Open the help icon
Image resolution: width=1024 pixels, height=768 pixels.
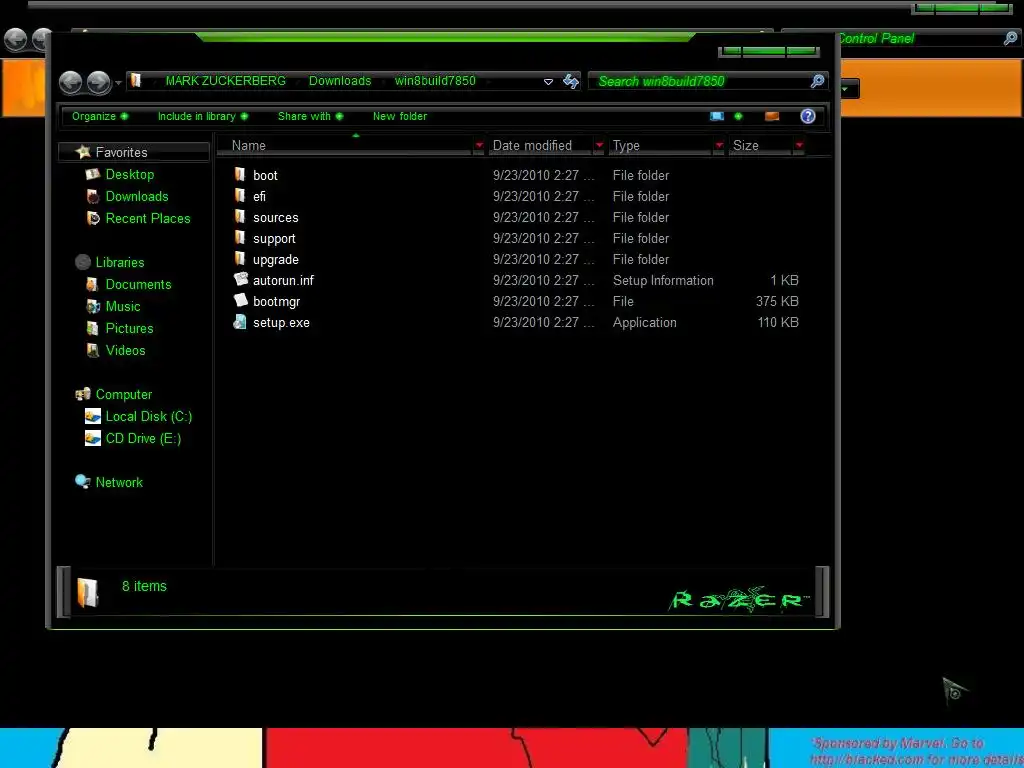click(x=808, y=116)
